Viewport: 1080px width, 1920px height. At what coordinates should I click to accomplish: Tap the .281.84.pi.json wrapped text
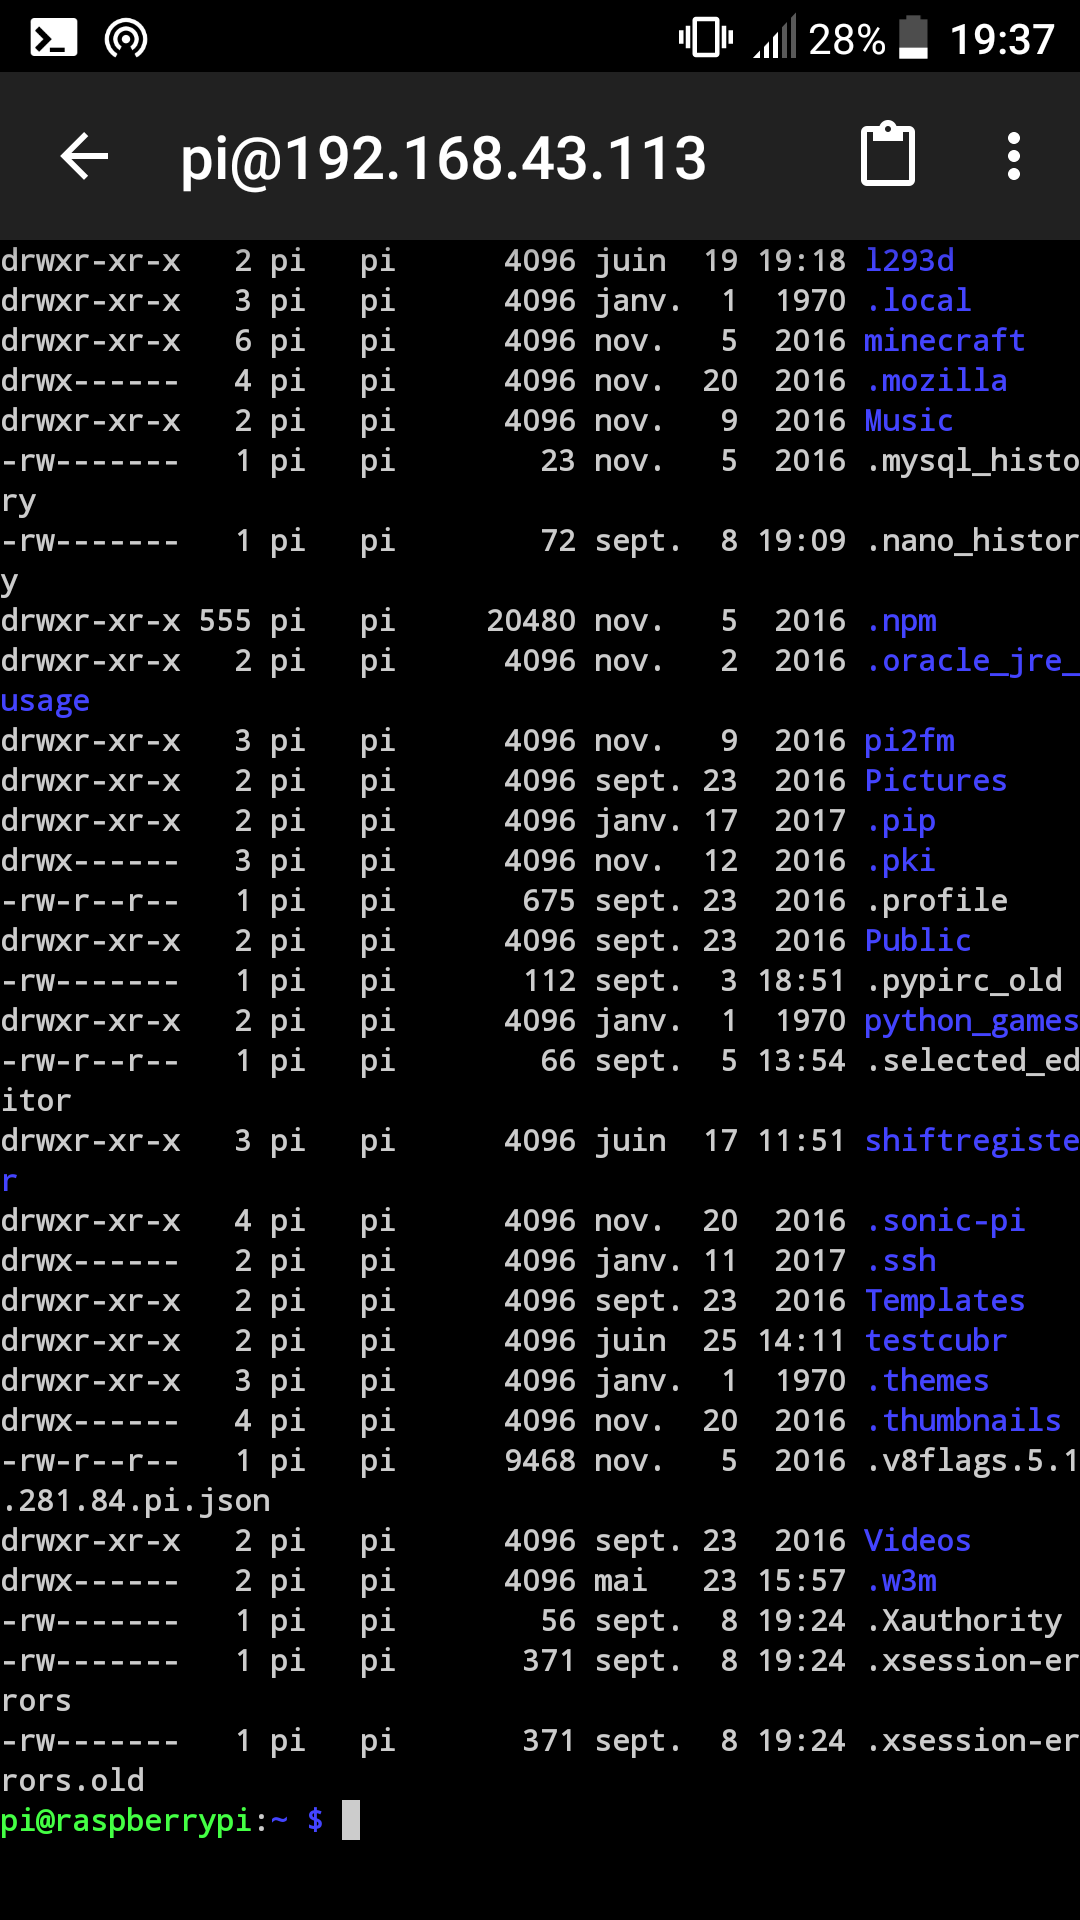[135, 1501]
